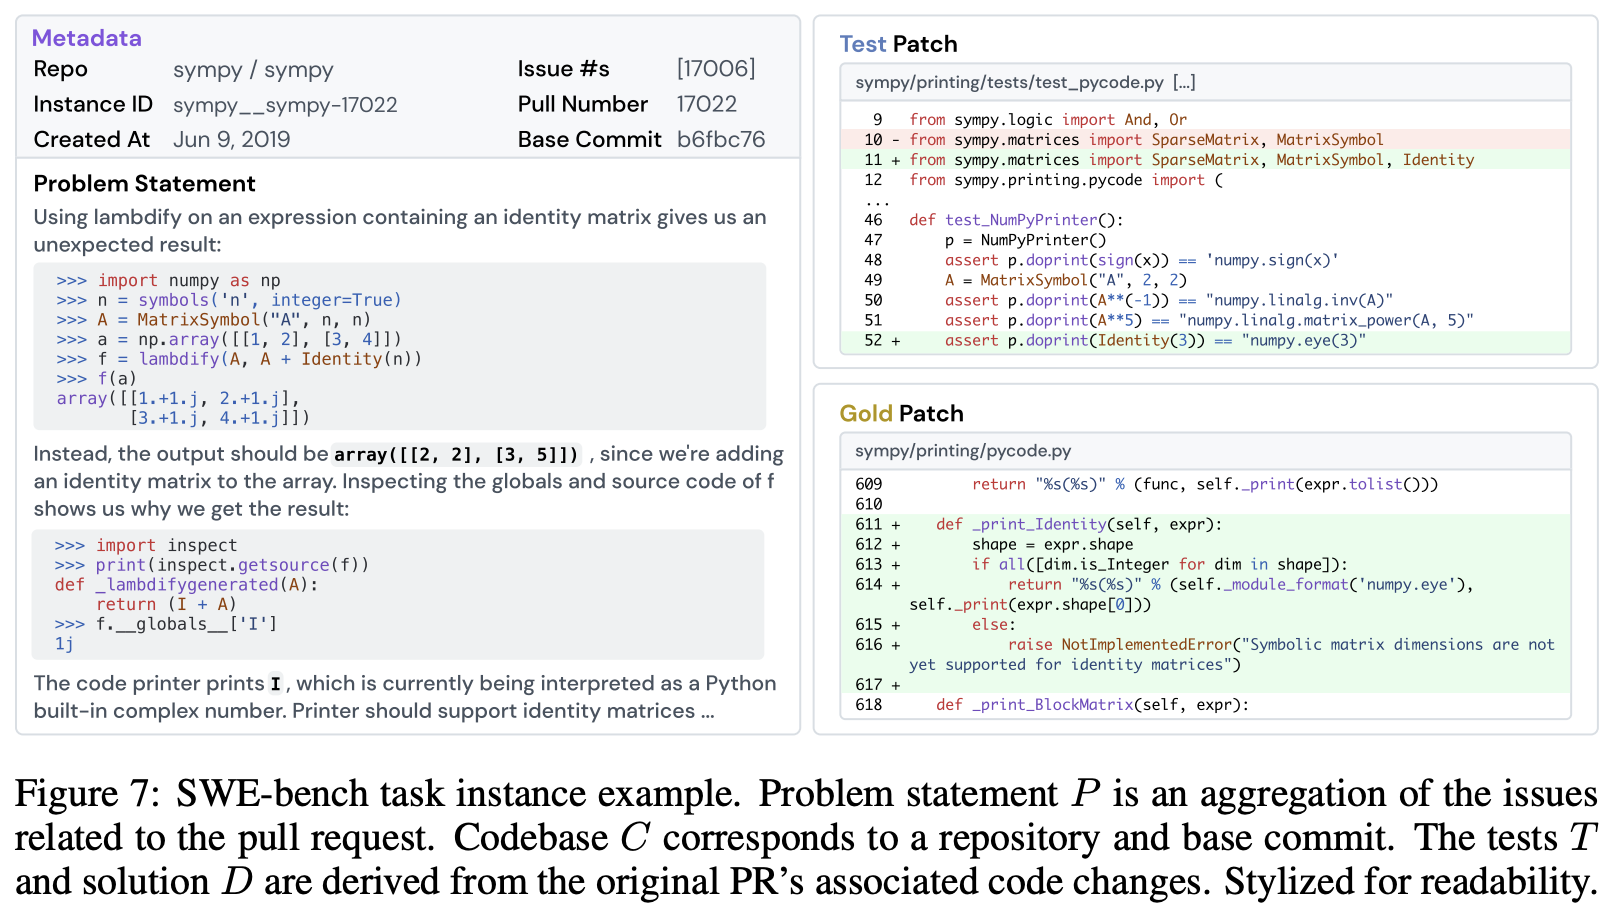The image size is (1614, 916).
Task: Open issue number [17006]
Action: point(716,69)
